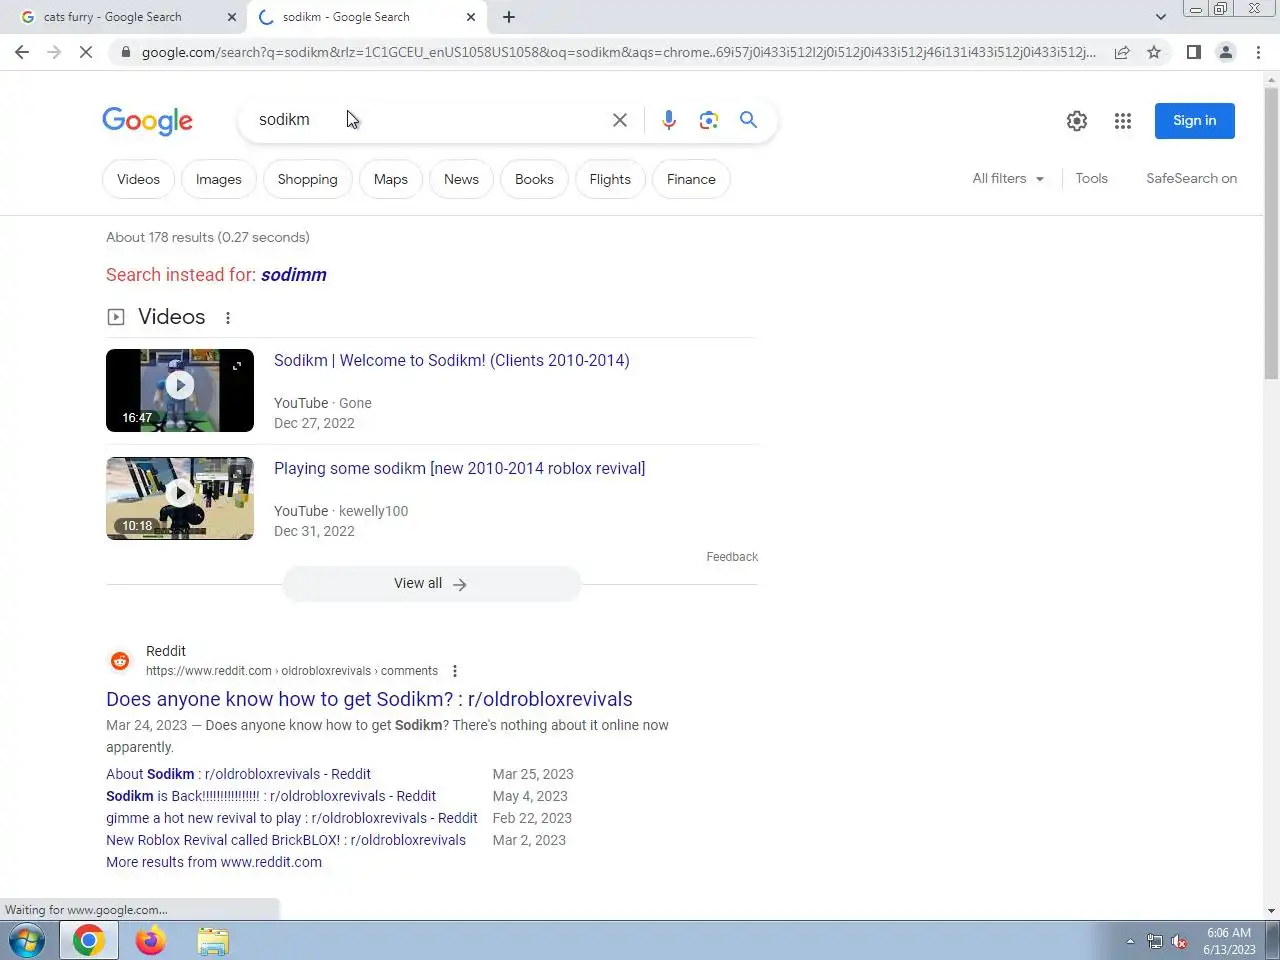Show hidden system tray icons
1280x960 pixels.
(x=1130, y=942)
